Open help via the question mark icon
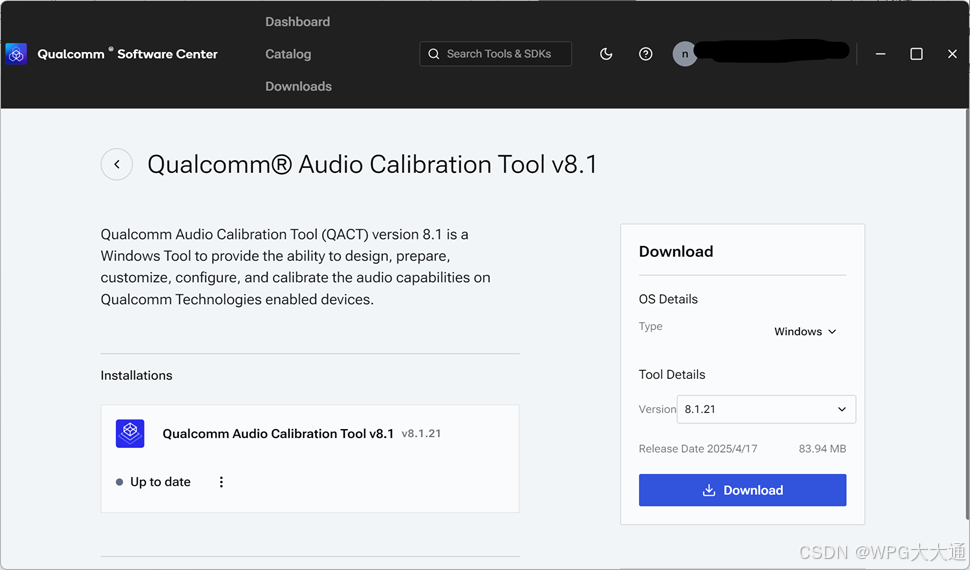 click(645, 54)
